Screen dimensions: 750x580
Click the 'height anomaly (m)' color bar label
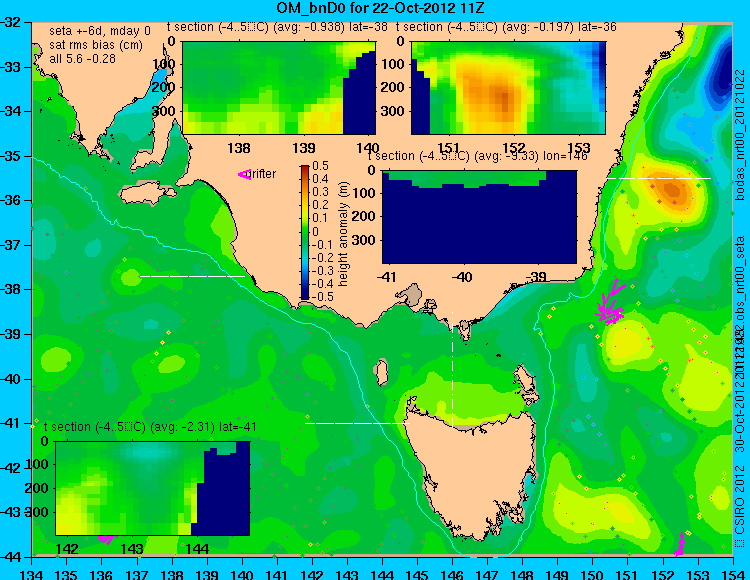(x=343, y=234)
